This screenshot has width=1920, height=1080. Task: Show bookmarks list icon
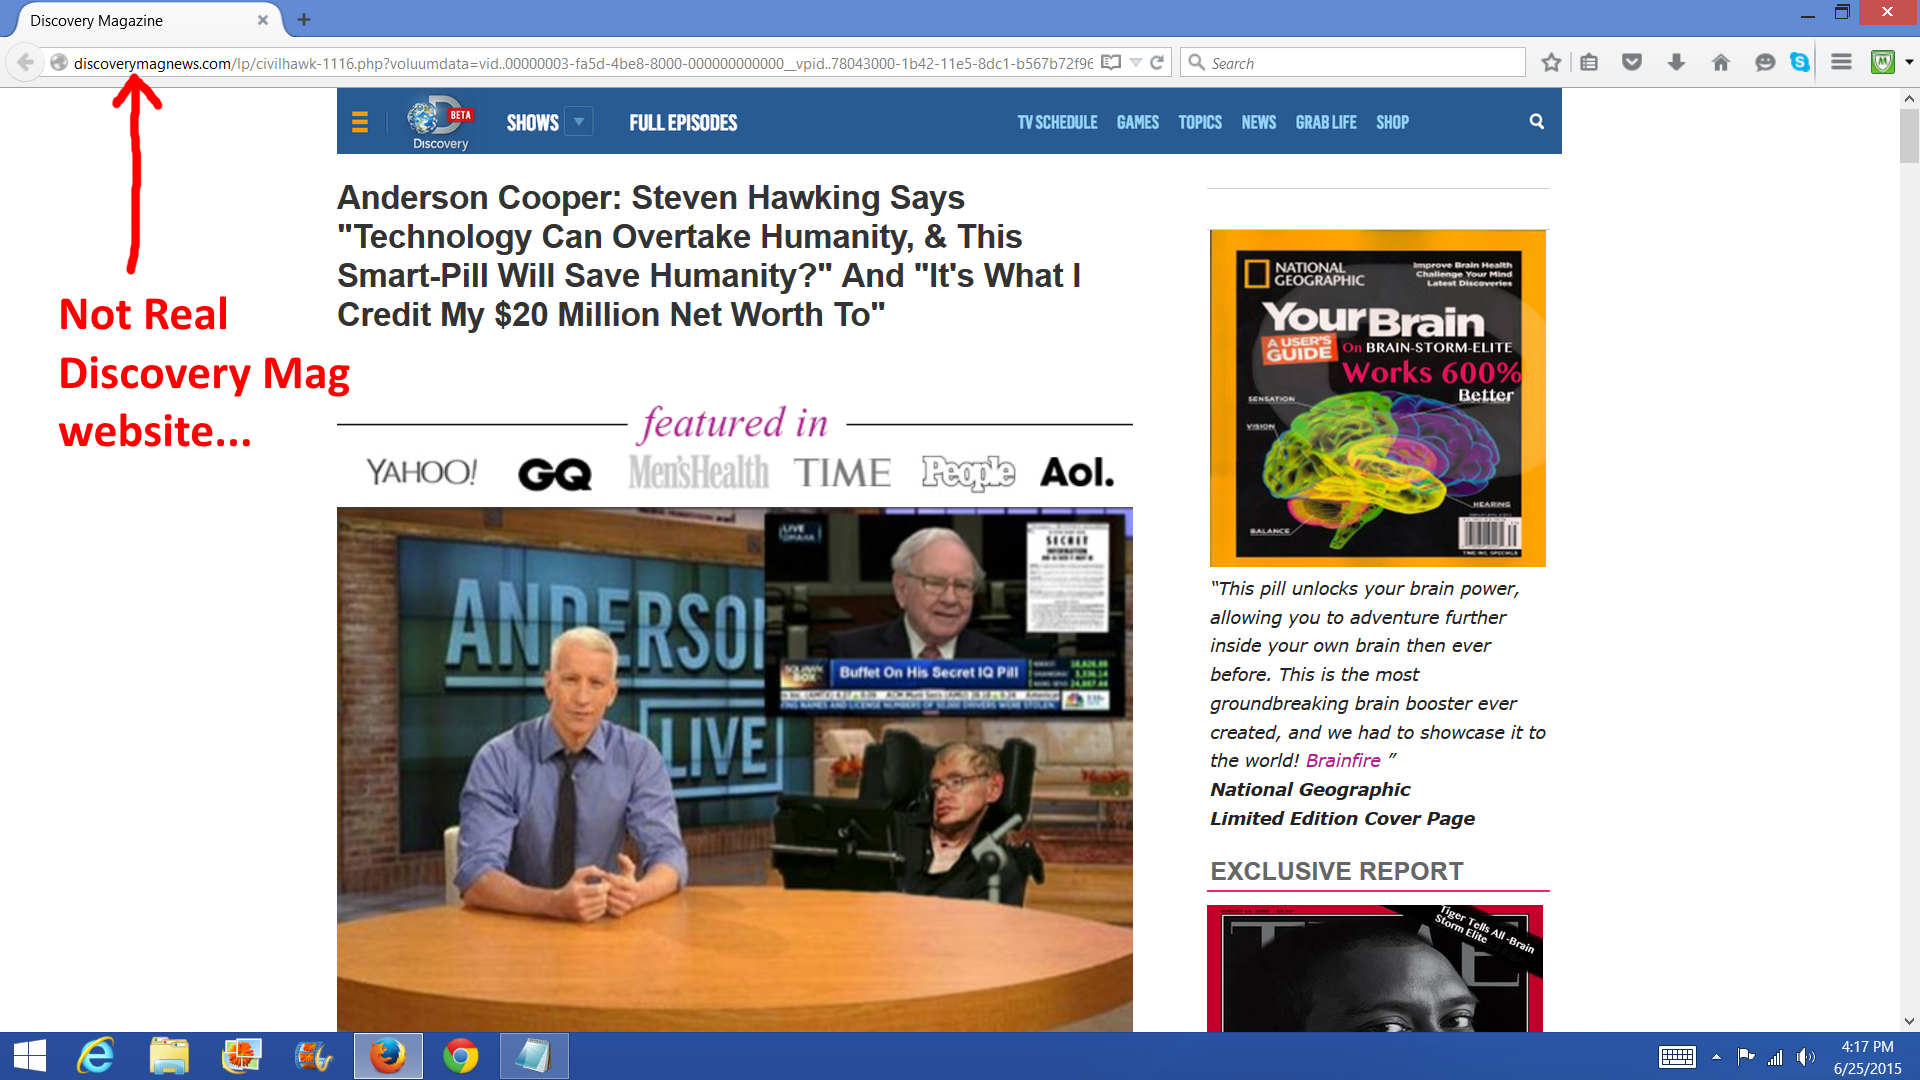click(1589, 63)
